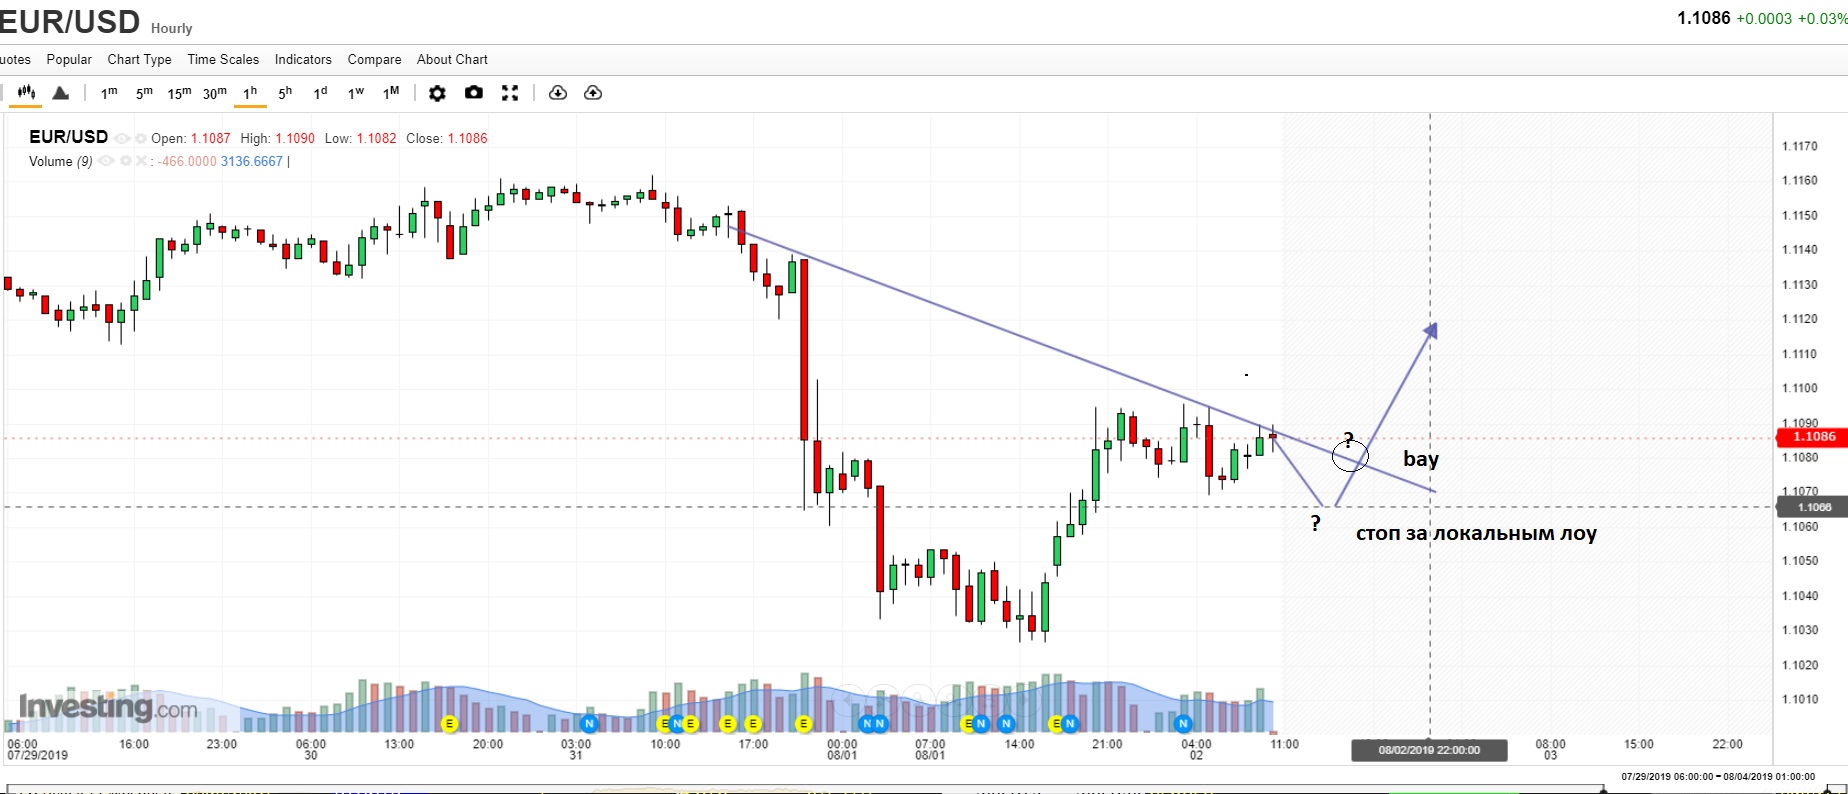Open the Indicators dropdown menu
Screen dimensions: 1848x794
click(303, 59)
